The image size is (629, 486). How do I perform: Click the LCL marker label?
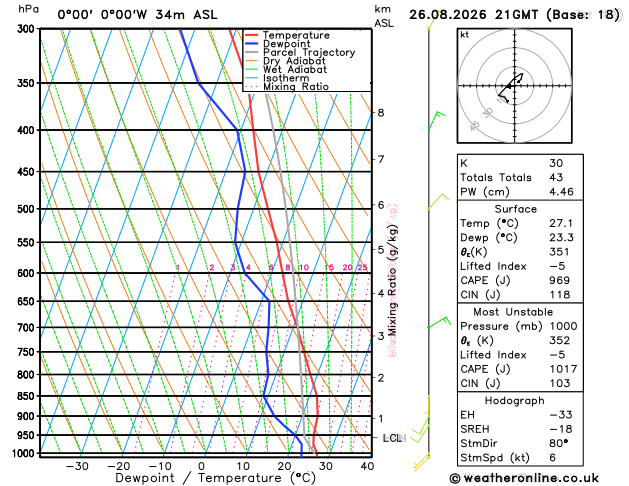[394, 438]
